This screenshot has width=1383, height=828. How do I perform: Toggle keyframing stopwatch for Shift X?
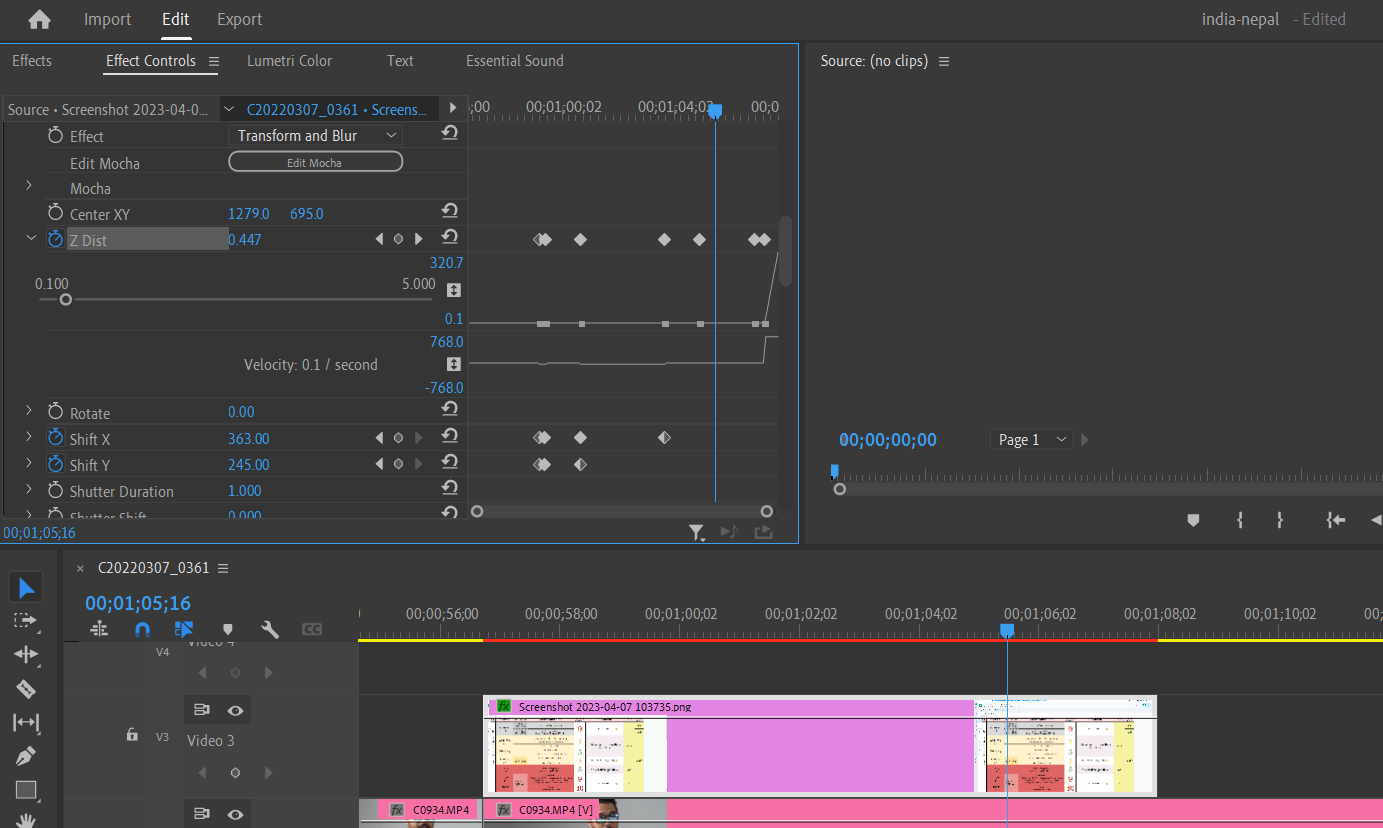click(56, 438)
